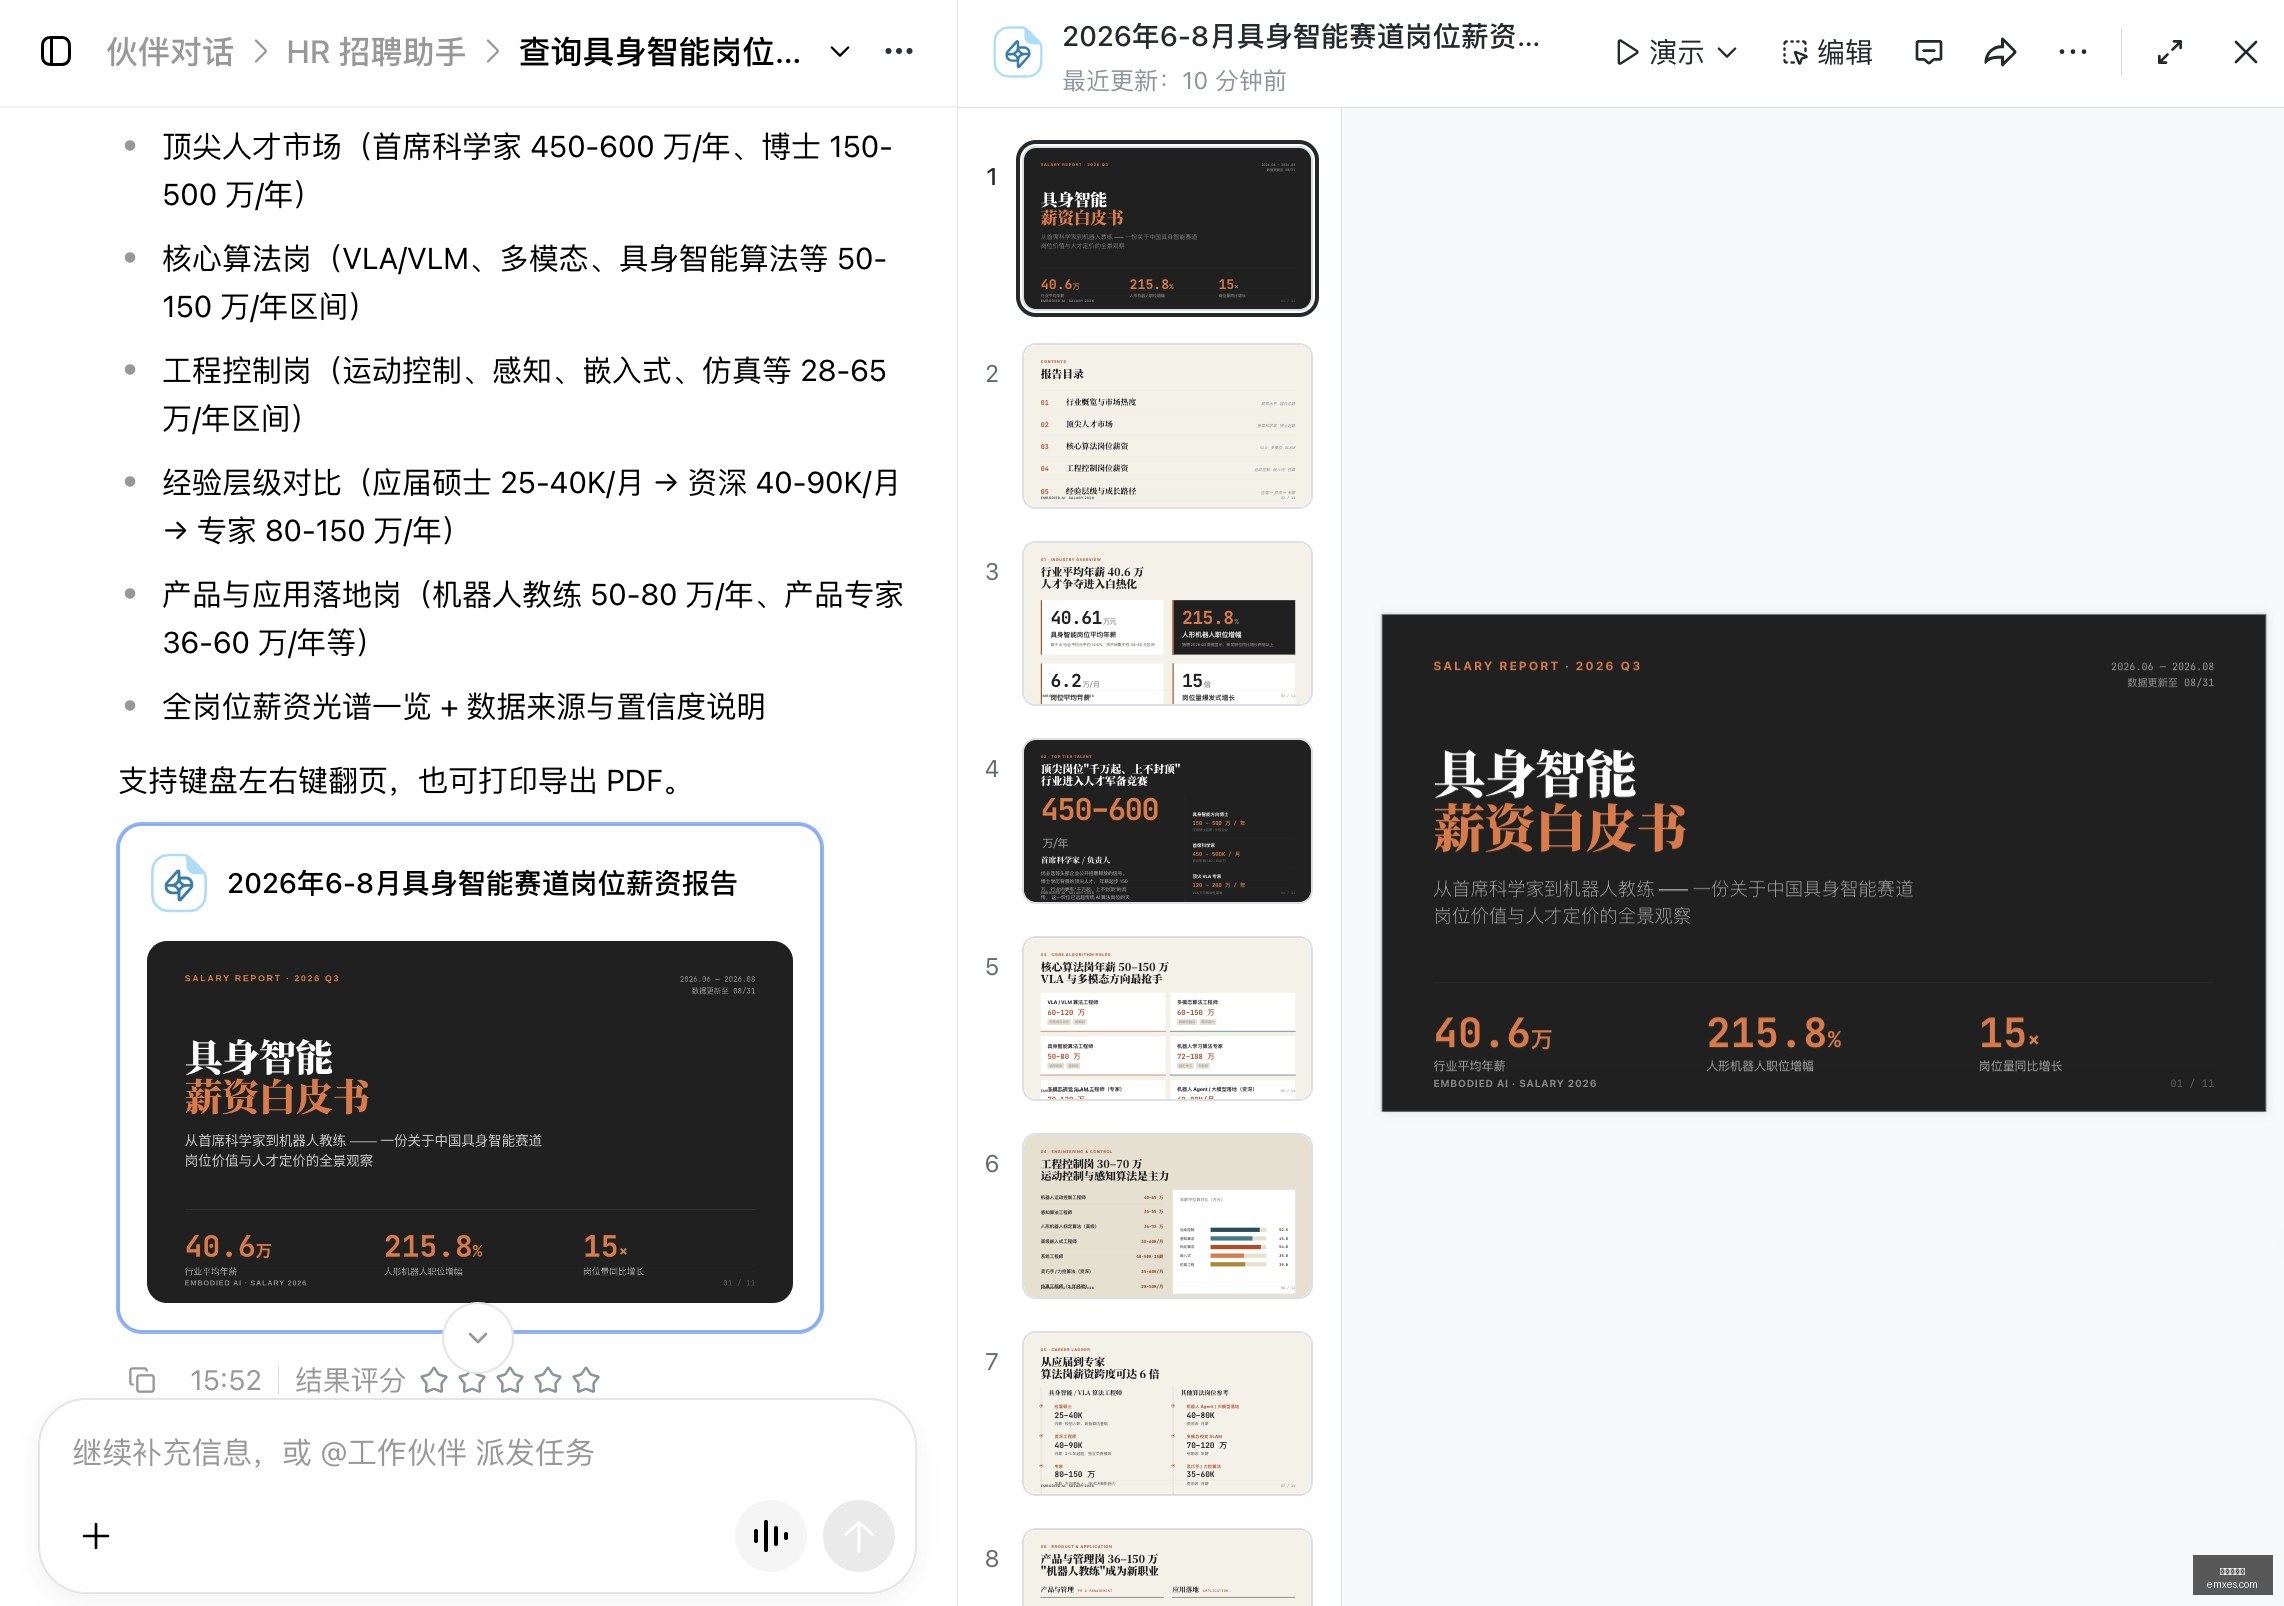This screenshot has height=1606, width=2284.
Task: Copy the message with copy icon
Action: coord(142,1380)
